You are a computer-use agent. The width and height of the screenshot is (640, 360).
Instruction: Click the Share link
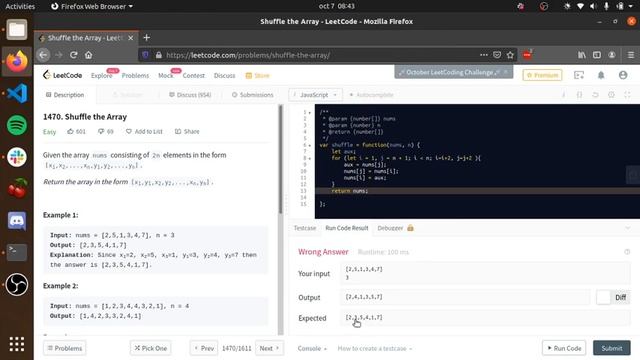click(x=187, y=131)
